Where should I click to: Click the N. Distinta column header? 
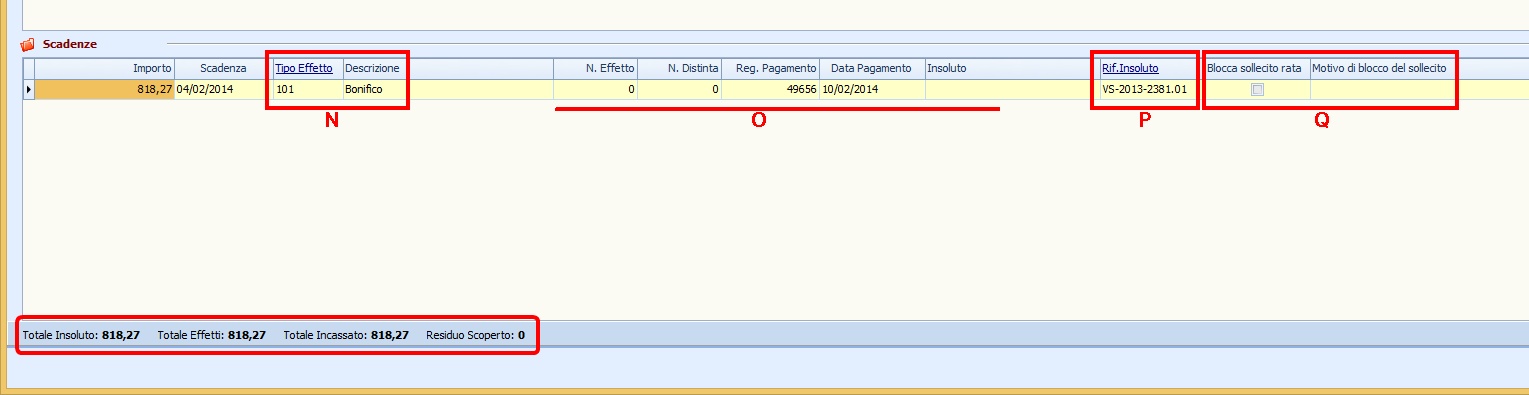click(680, 68)
